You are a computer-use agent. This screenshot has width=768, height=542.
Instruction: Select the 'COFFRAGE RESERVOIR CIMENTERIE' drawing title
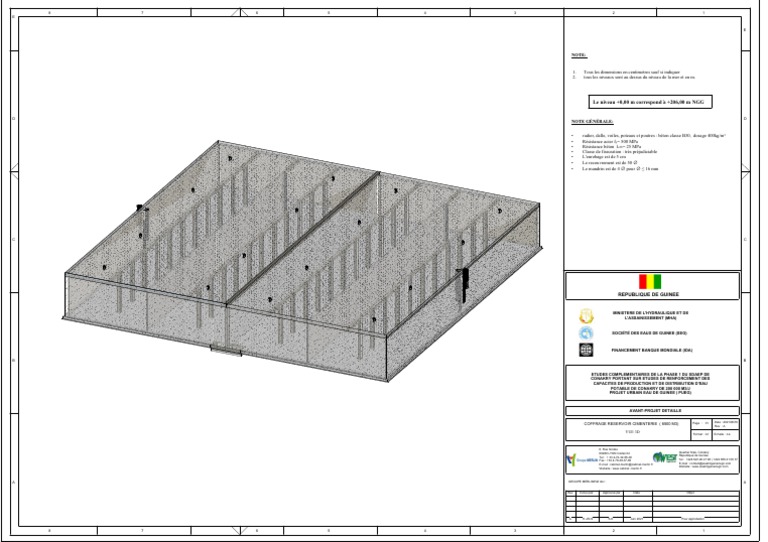(x=631, y=424)
